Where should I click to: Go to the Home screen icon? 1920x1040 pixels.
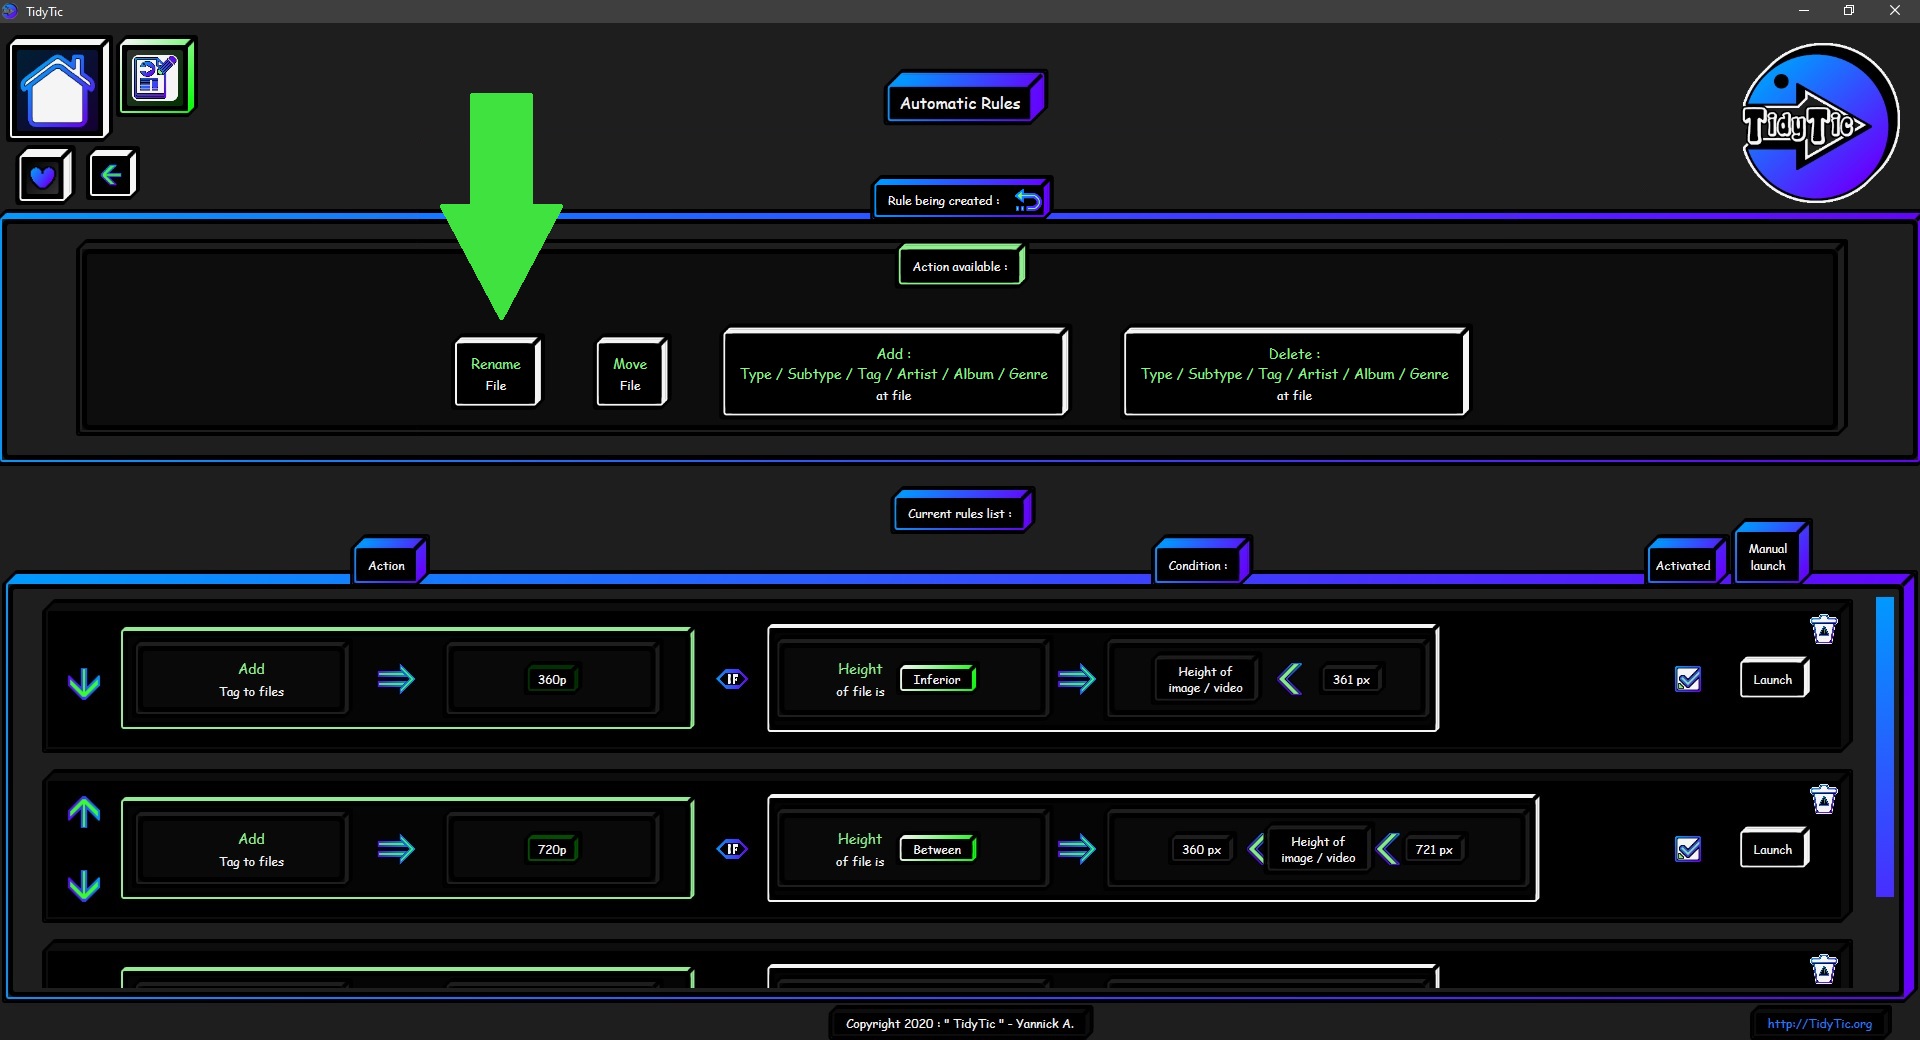point(58,89)
